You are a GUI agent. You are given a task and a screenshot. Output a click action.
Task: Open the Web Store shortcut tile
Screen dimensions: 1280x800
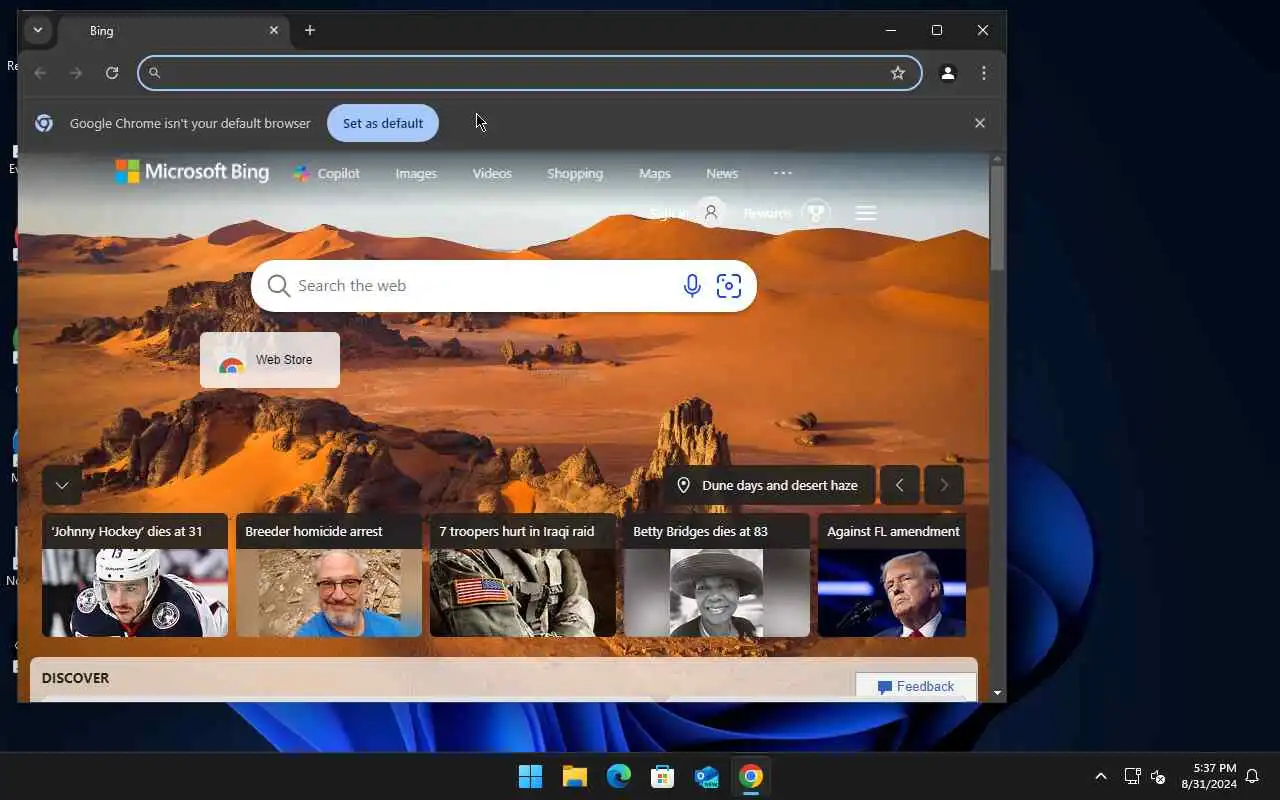[x=270, y=360]
